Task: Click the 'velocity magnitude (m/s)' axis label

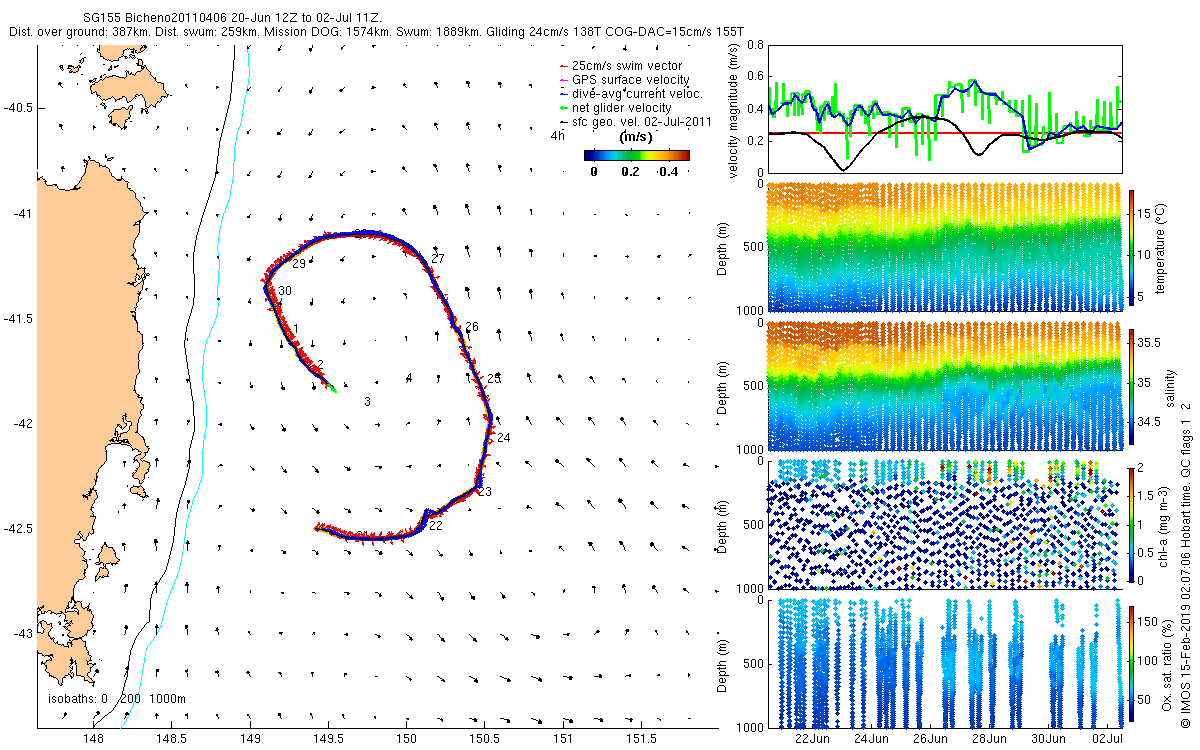Action: point(735,110)
